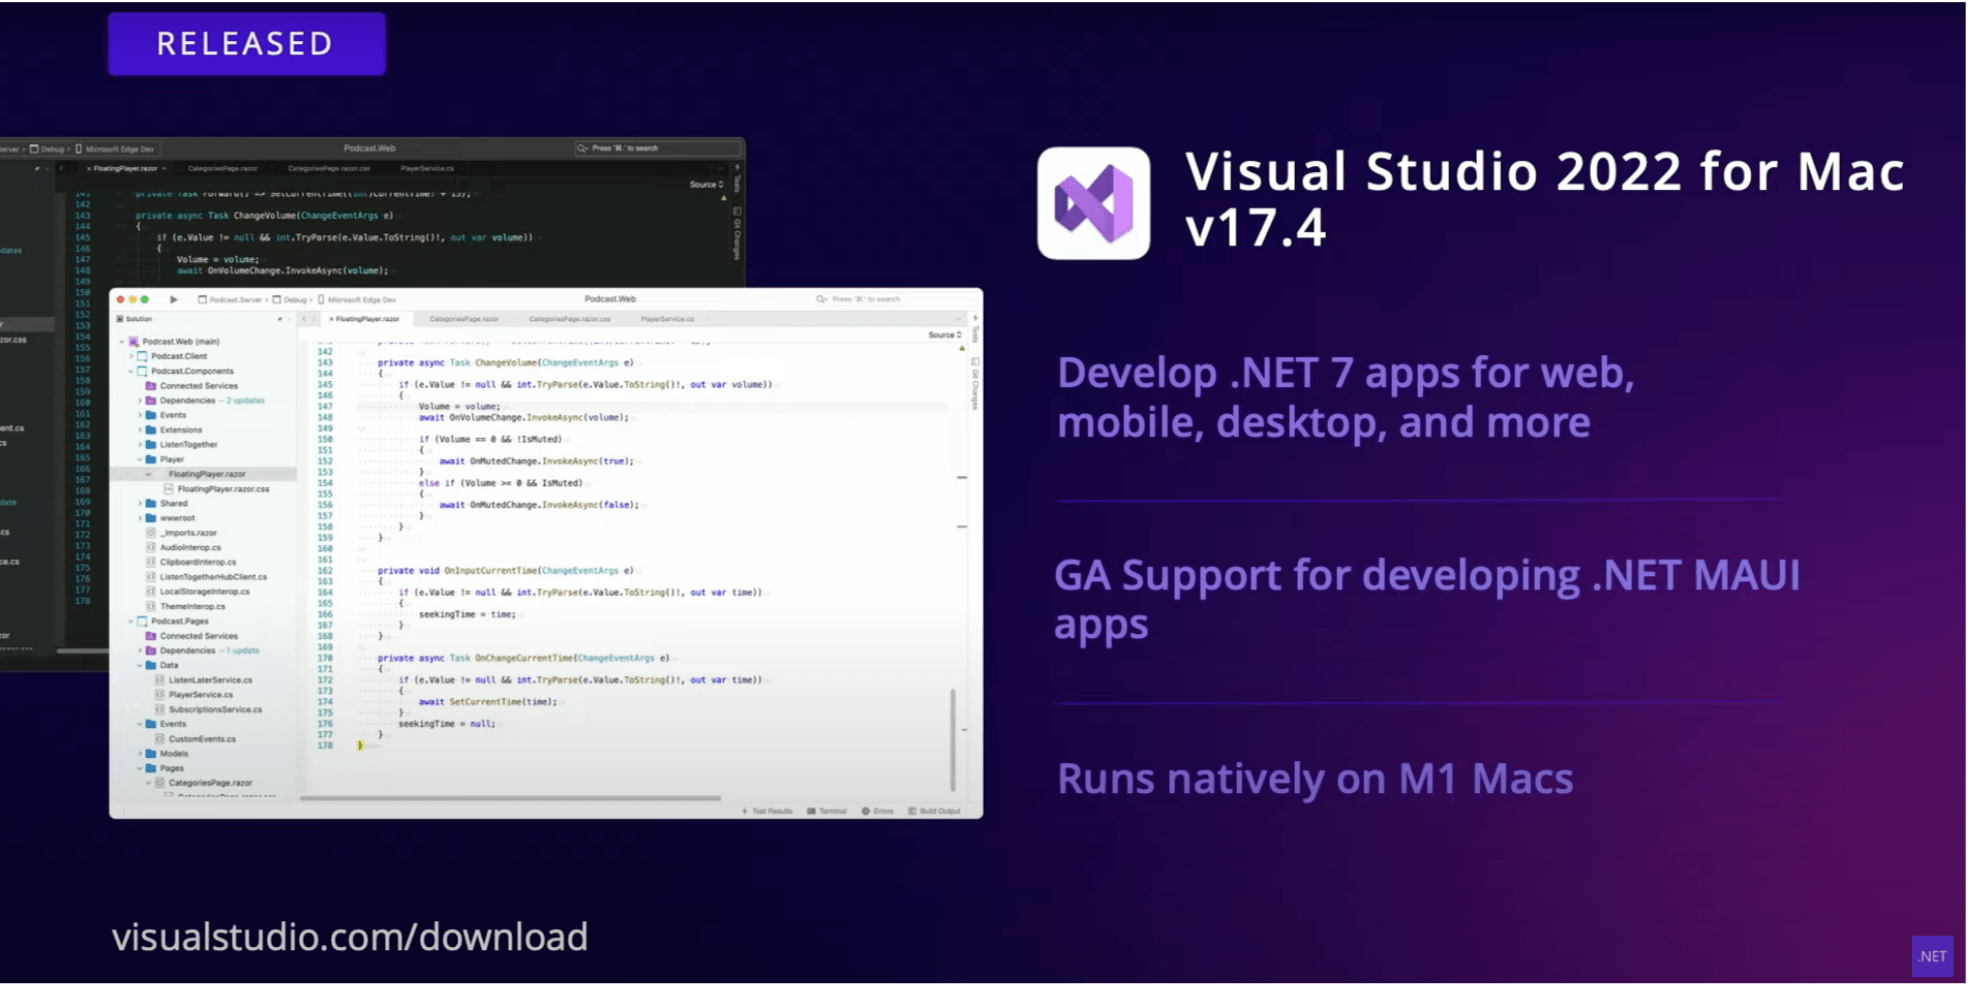The height and width of the screenshot is (988, 1970).
Task: Click the visualstudio.com/download link text
Action: 350,938
